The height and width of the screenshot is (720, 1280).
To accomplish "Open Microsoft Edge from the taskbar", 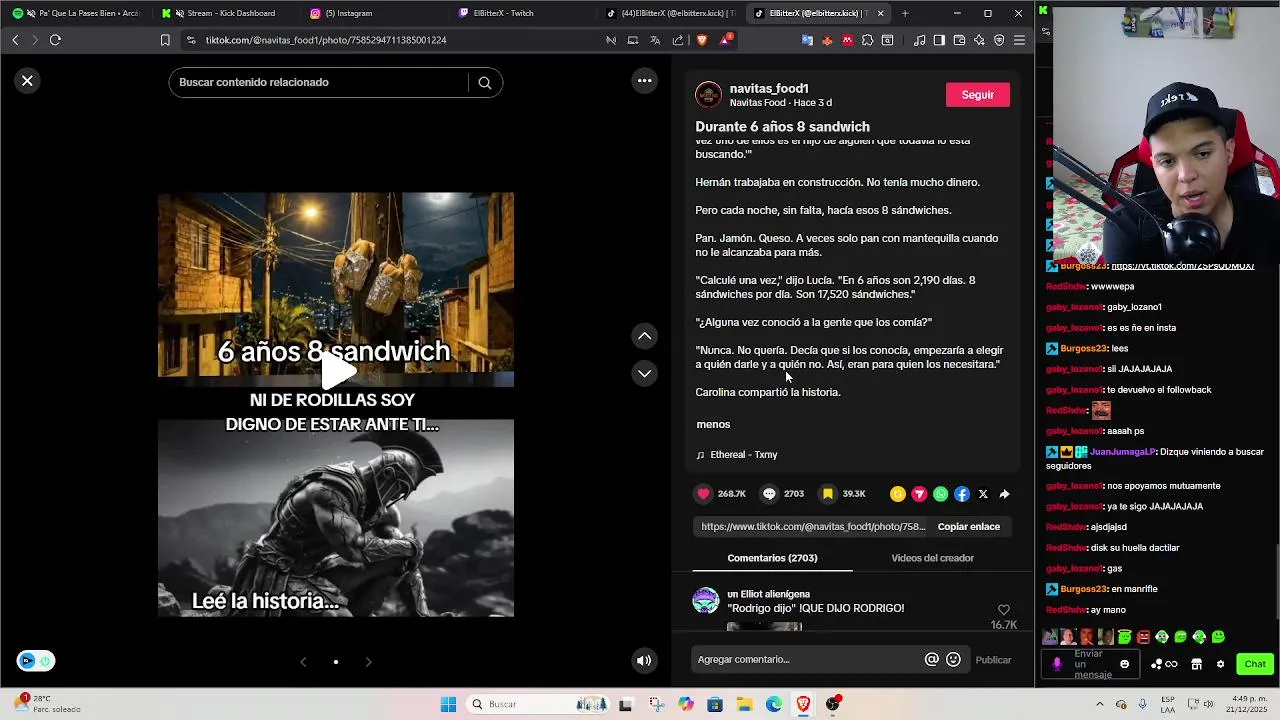I will click(x=774, y=704).
